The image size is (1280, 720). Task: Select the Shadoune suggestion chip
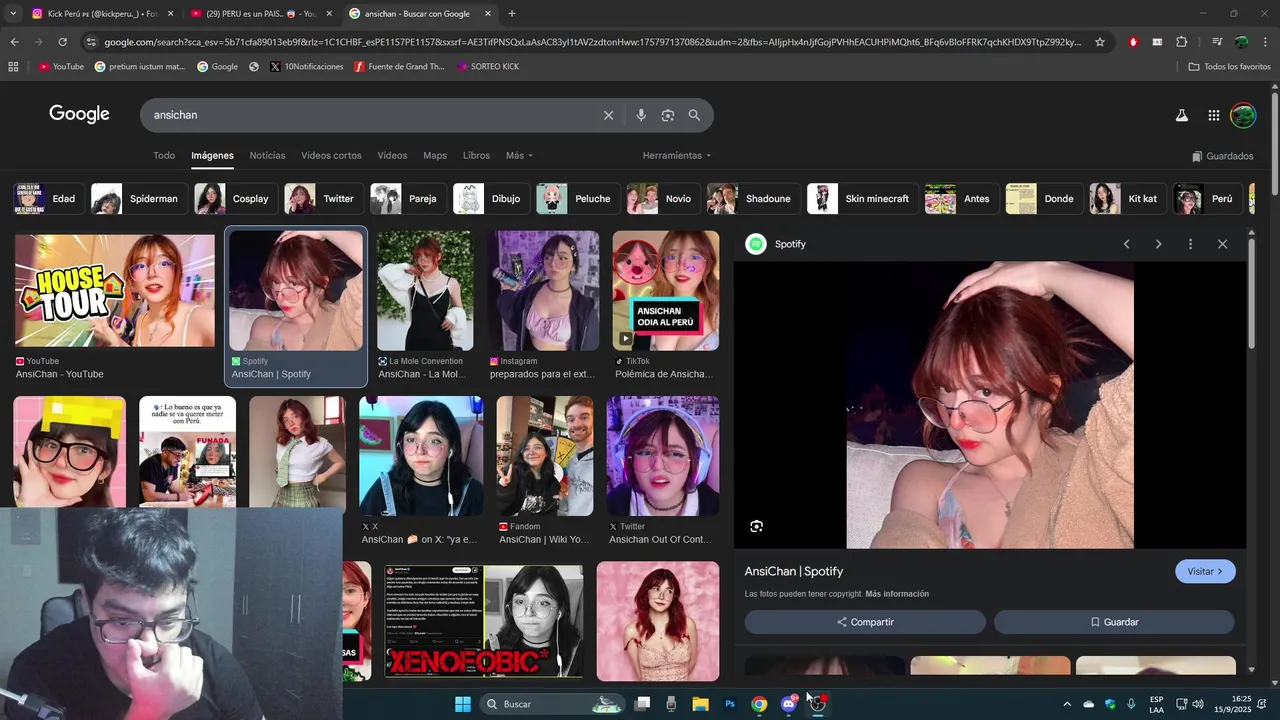coord(754,199)
